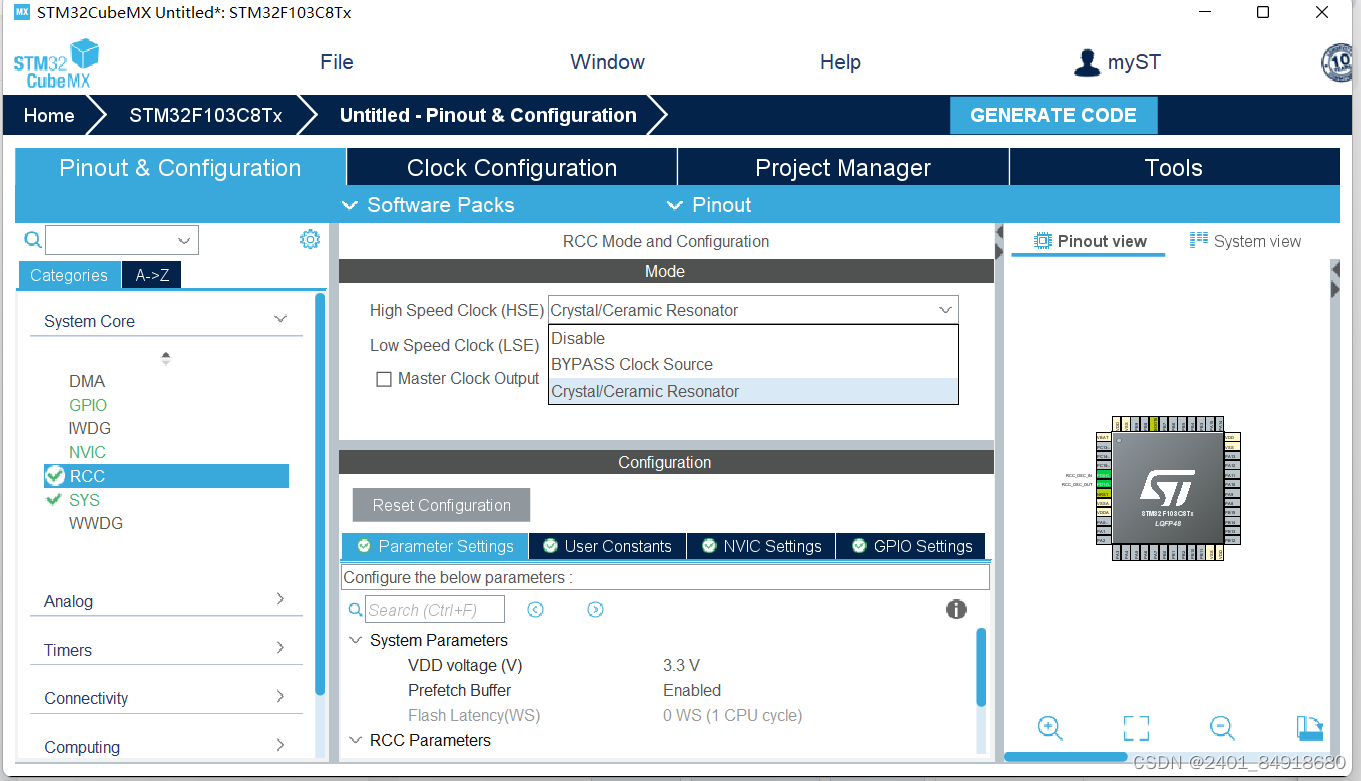Switch to Clock Configuration tab
Viewport: 1361px width, 781px height.
[512, 168]
